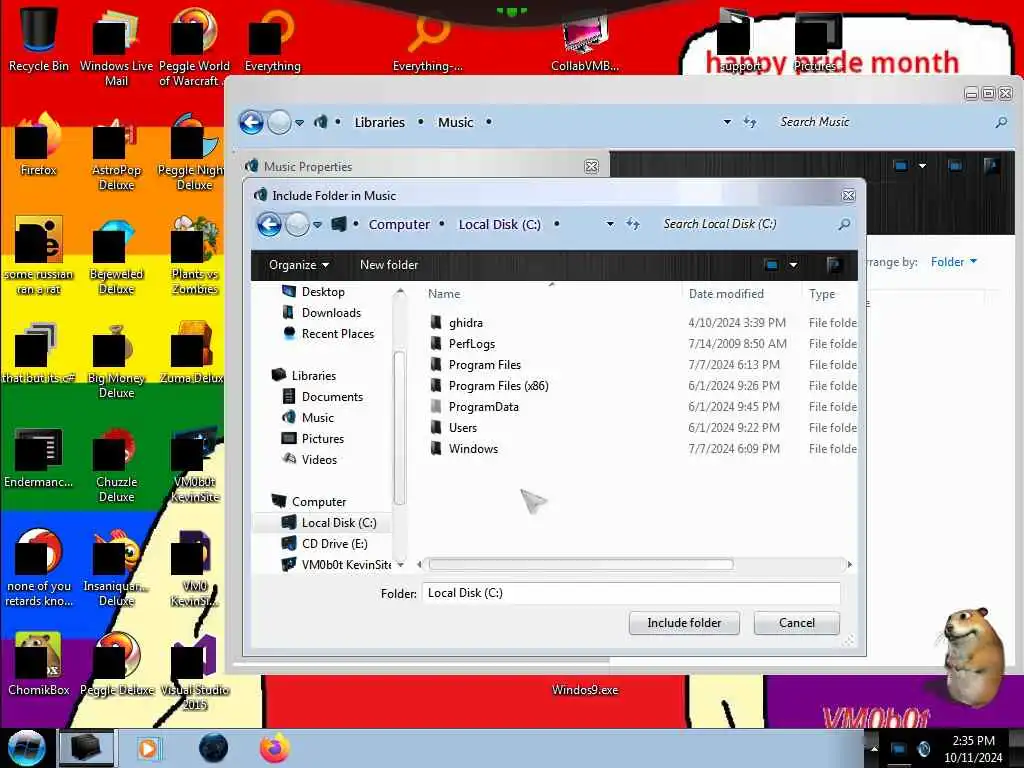Image resolution: width=1024 pixels, height=768 pixels.
Task: Click Folder name input field
Action: pyautogui.click(x=631, y=593)
